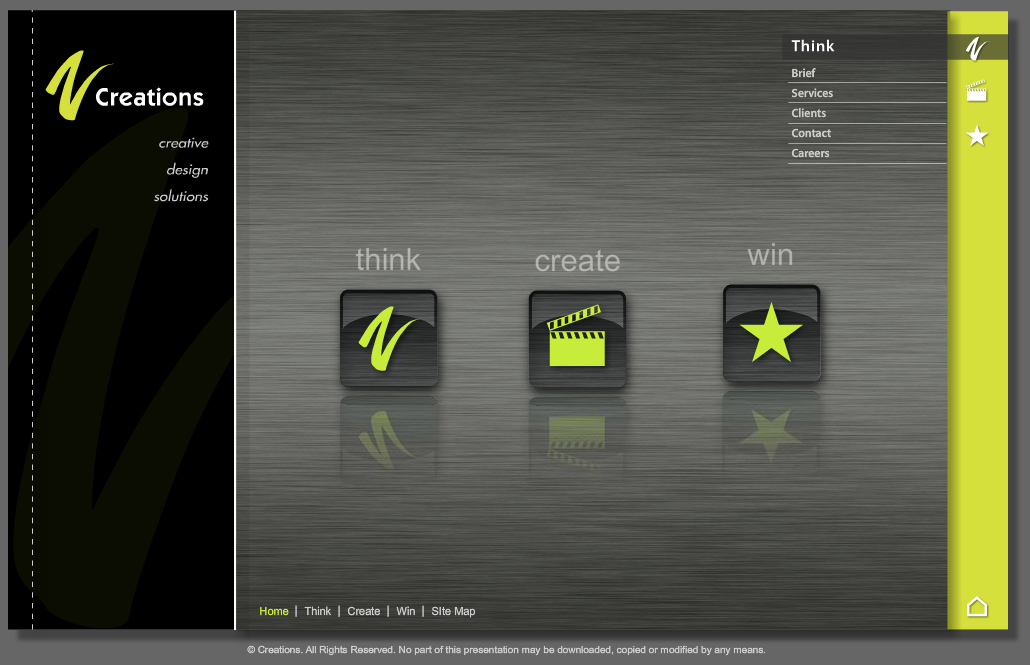This screenshot has width=1030, height=665.
Task: Click the clapperboard icon in green sidebar
Action: tap(977, 92)
